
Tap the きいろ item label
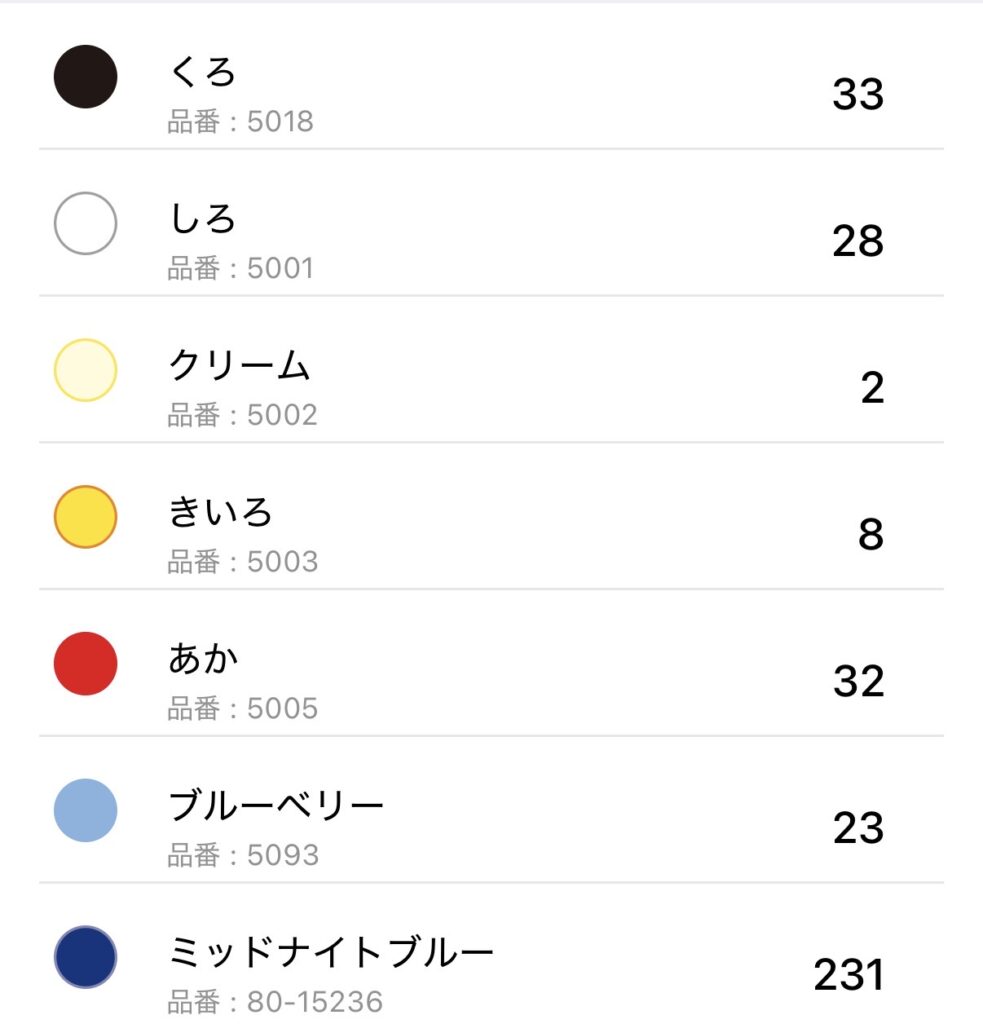(x=221, y=513)
